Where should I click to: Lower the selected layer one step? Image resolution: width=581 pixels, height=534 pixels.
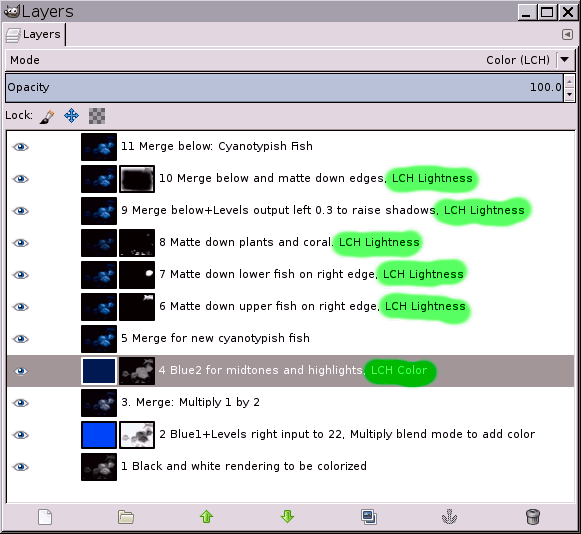click(288, 517)
